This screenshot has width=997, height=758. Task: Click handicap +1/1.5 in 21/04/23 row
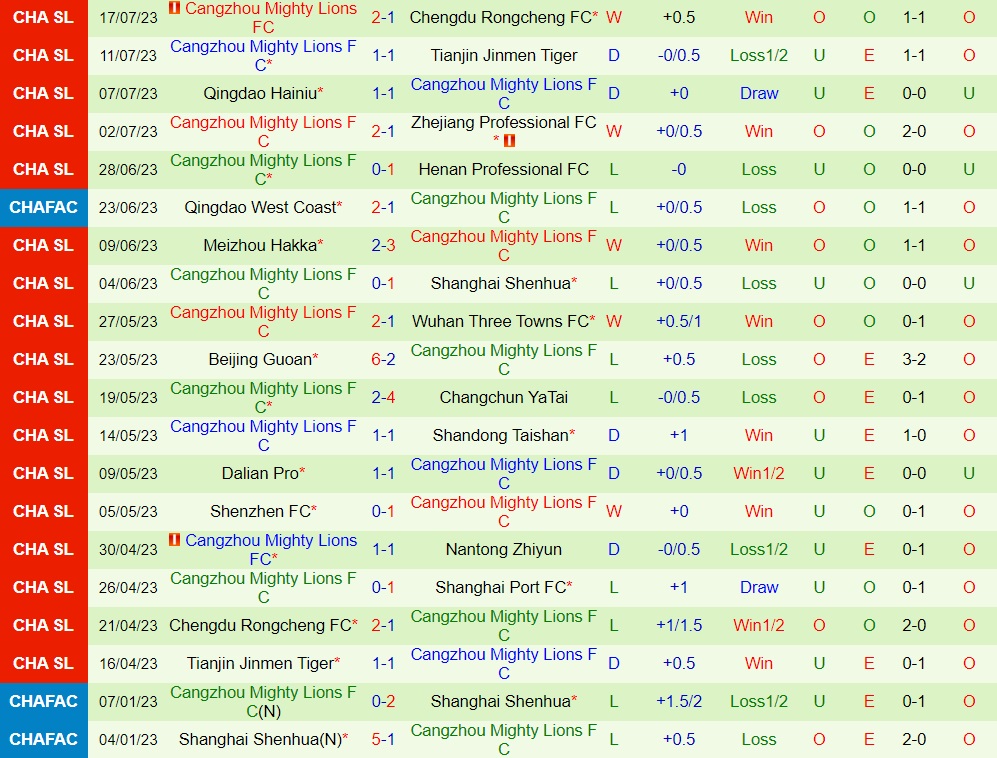679,625
